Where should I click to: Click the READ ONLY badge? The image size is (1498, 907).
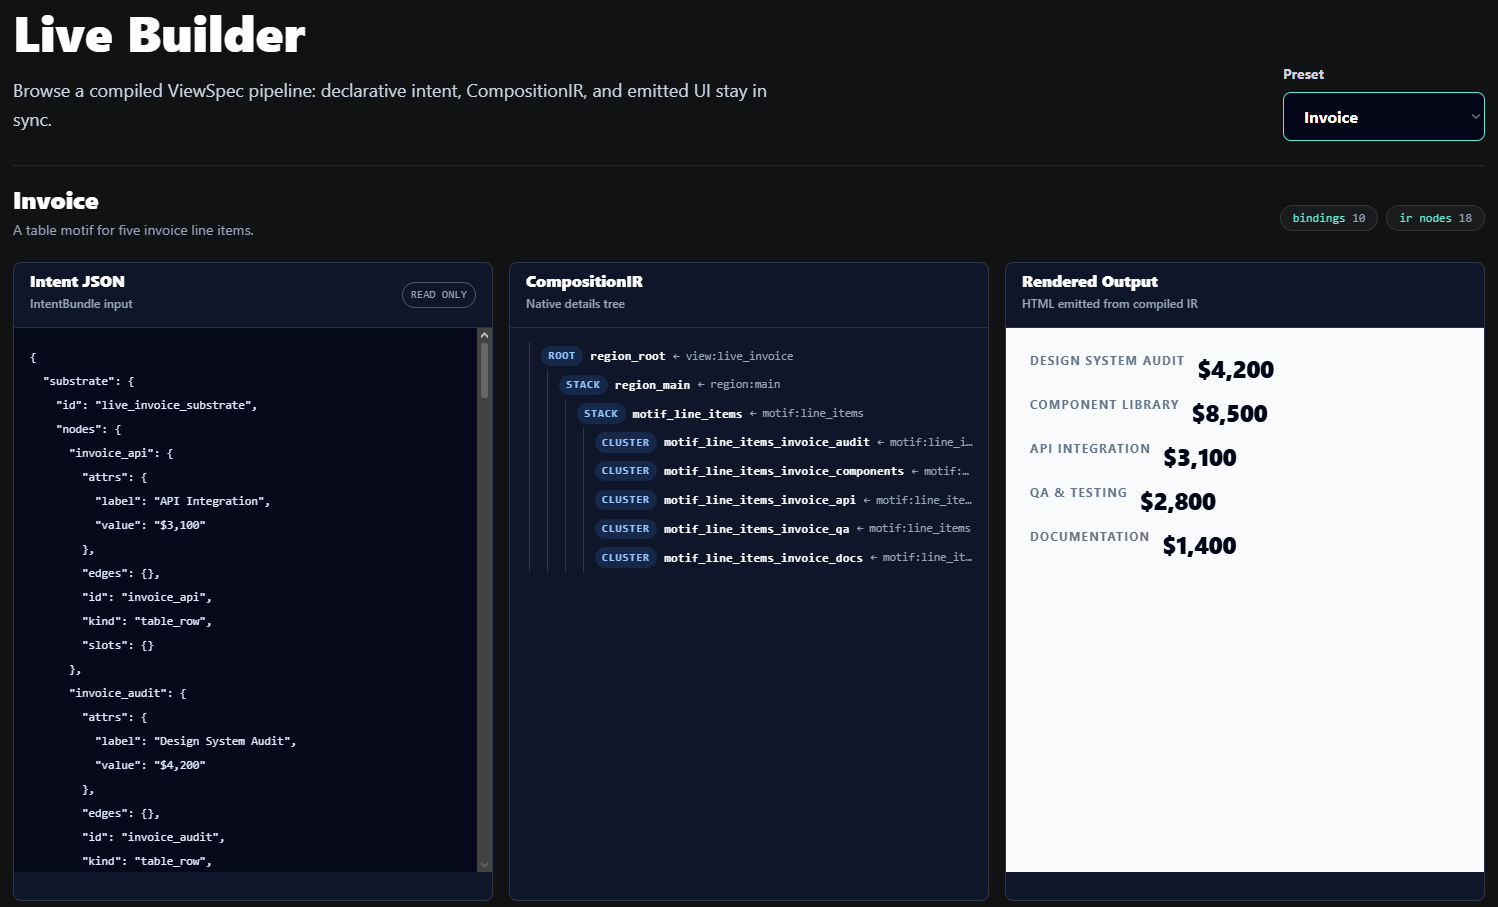click(x=439, y=295)
